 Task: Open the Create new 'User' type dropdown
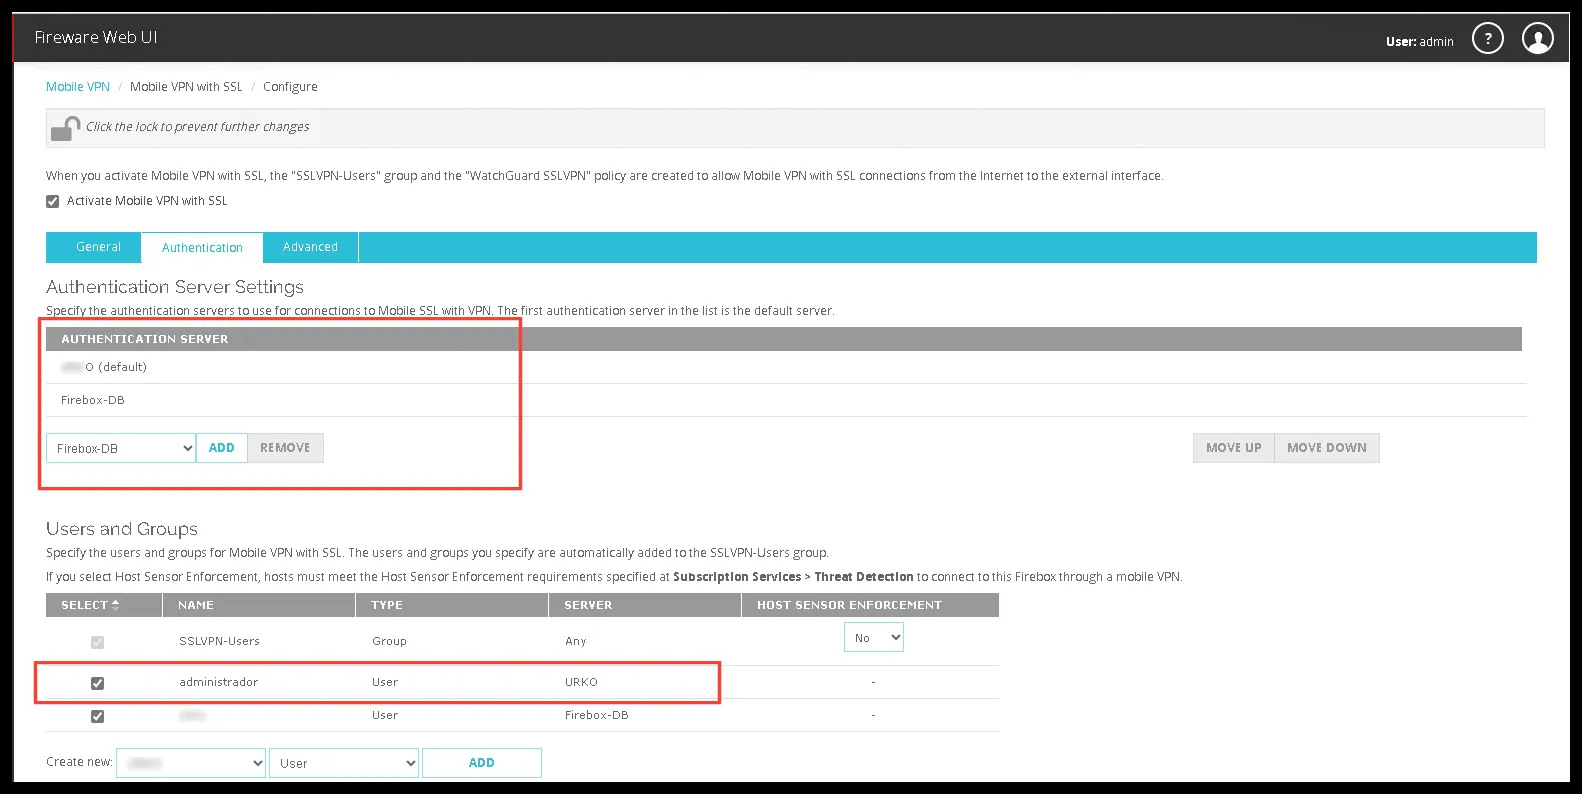pyautogui.click(x=344, y=763)
